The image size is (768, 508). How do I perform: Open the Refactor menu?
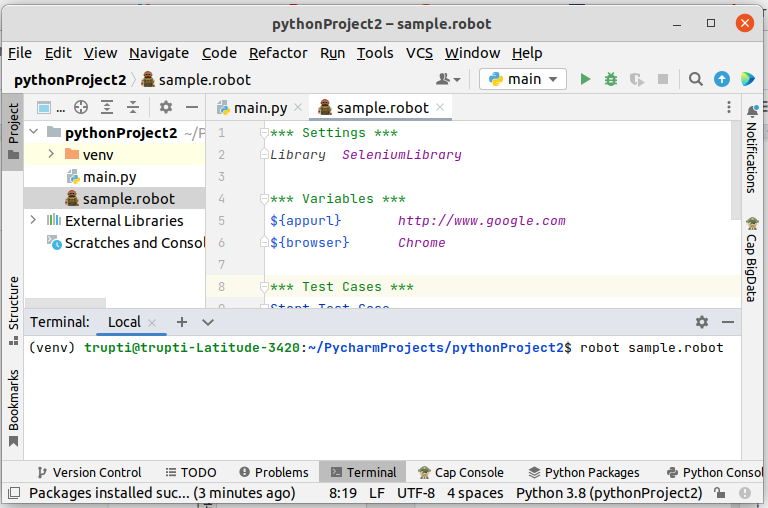tap(278, 53)
